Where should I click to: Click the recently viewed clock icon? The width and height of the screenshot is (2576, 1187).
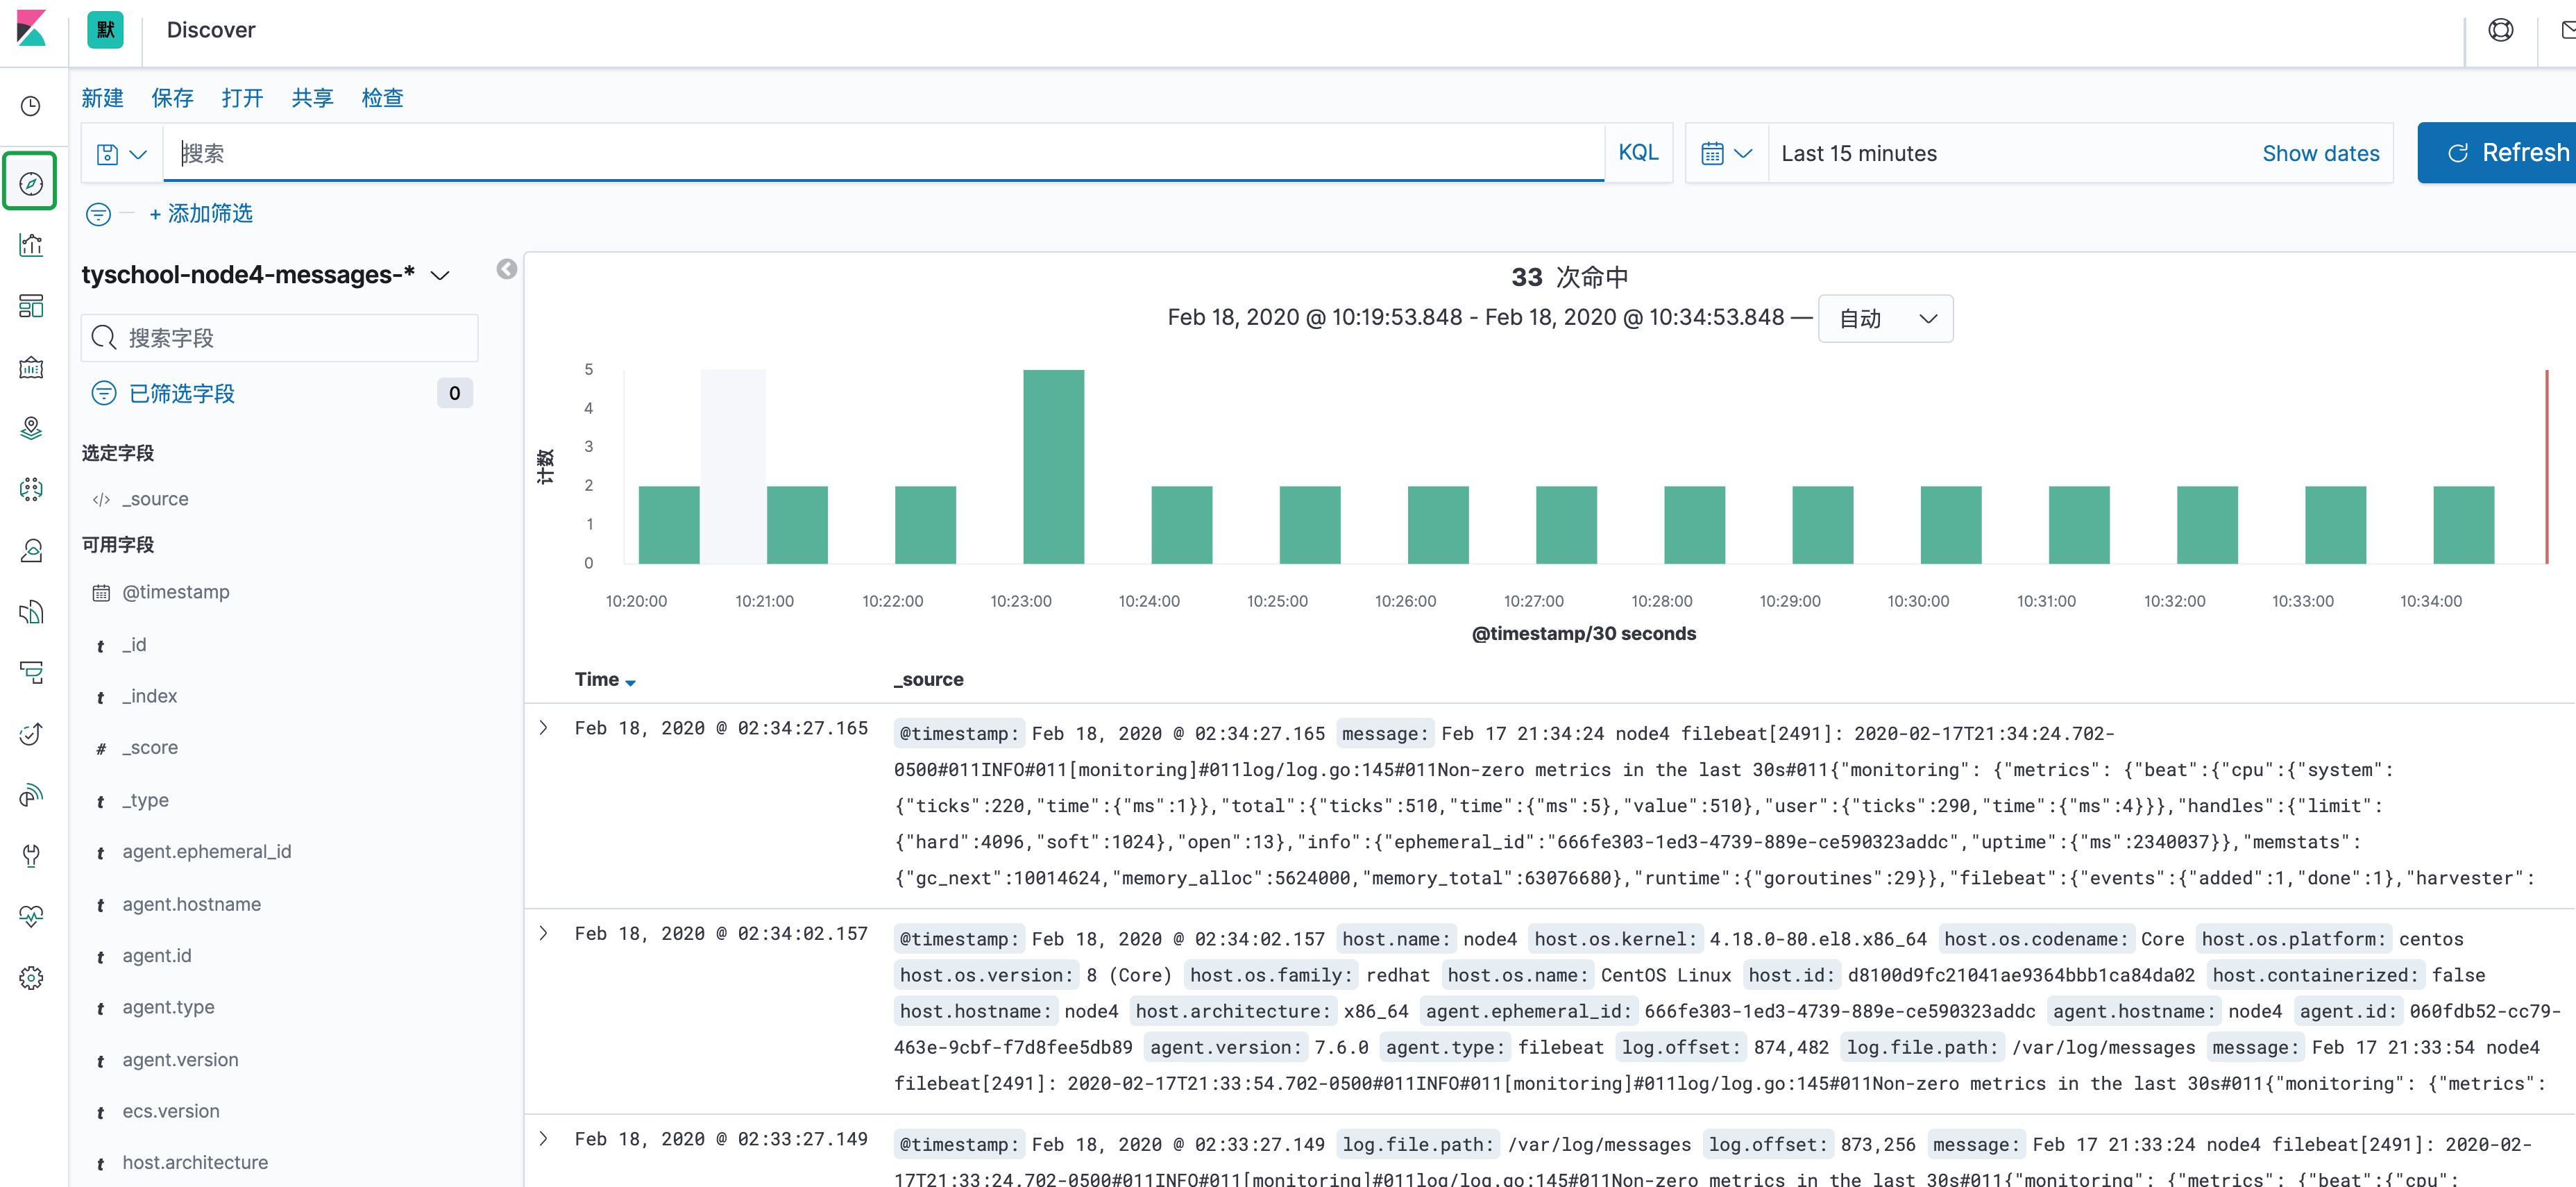click(x=31, y=106)
